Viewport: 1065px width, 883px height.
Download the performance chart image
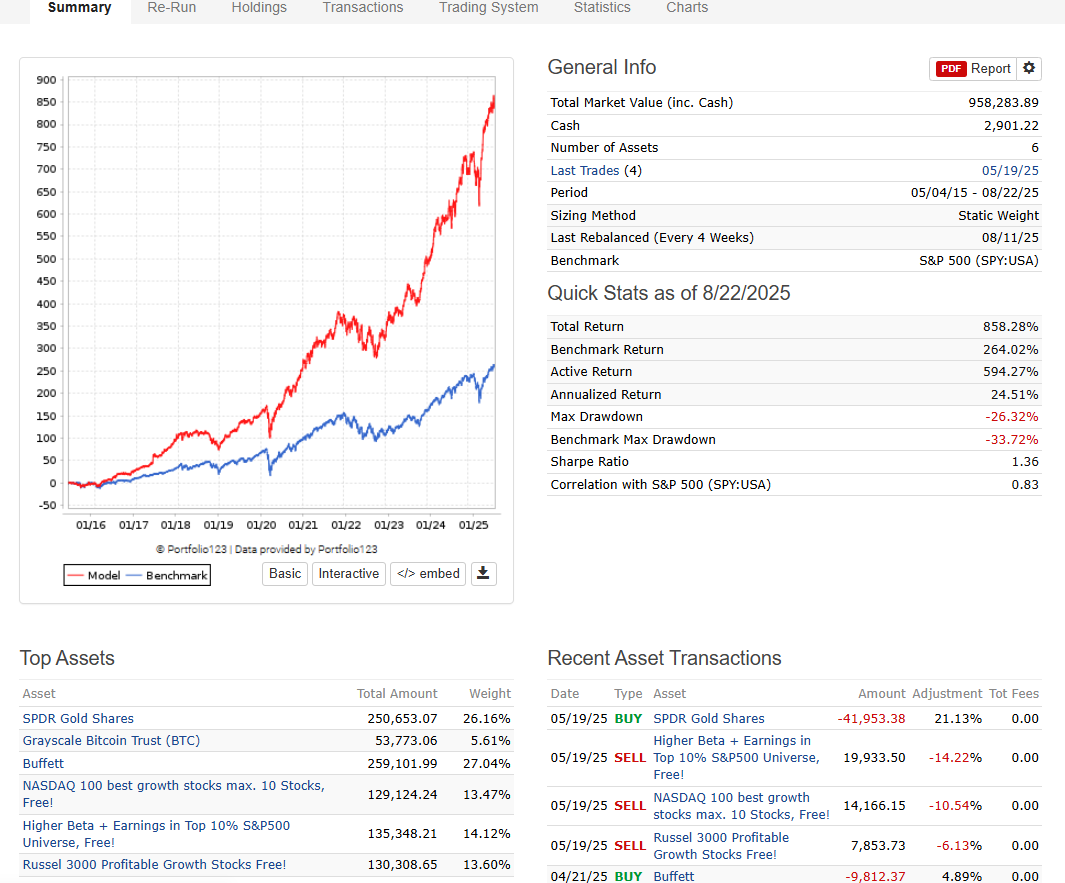(483, 574)
